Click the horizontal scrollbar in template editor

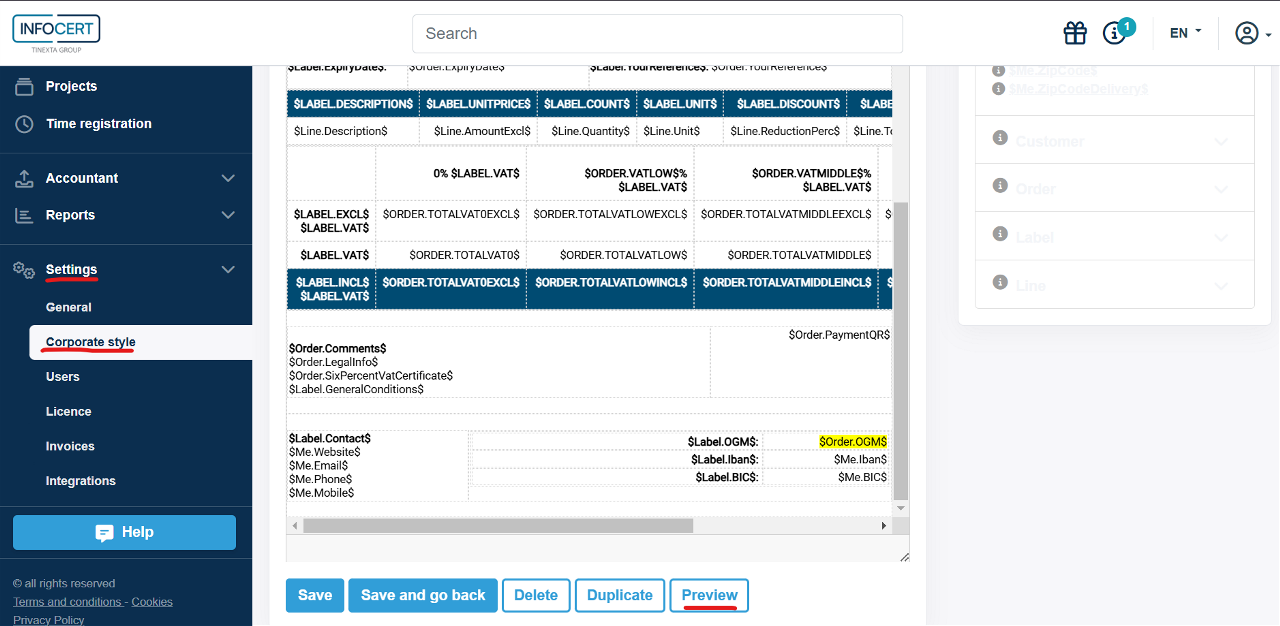498,526
